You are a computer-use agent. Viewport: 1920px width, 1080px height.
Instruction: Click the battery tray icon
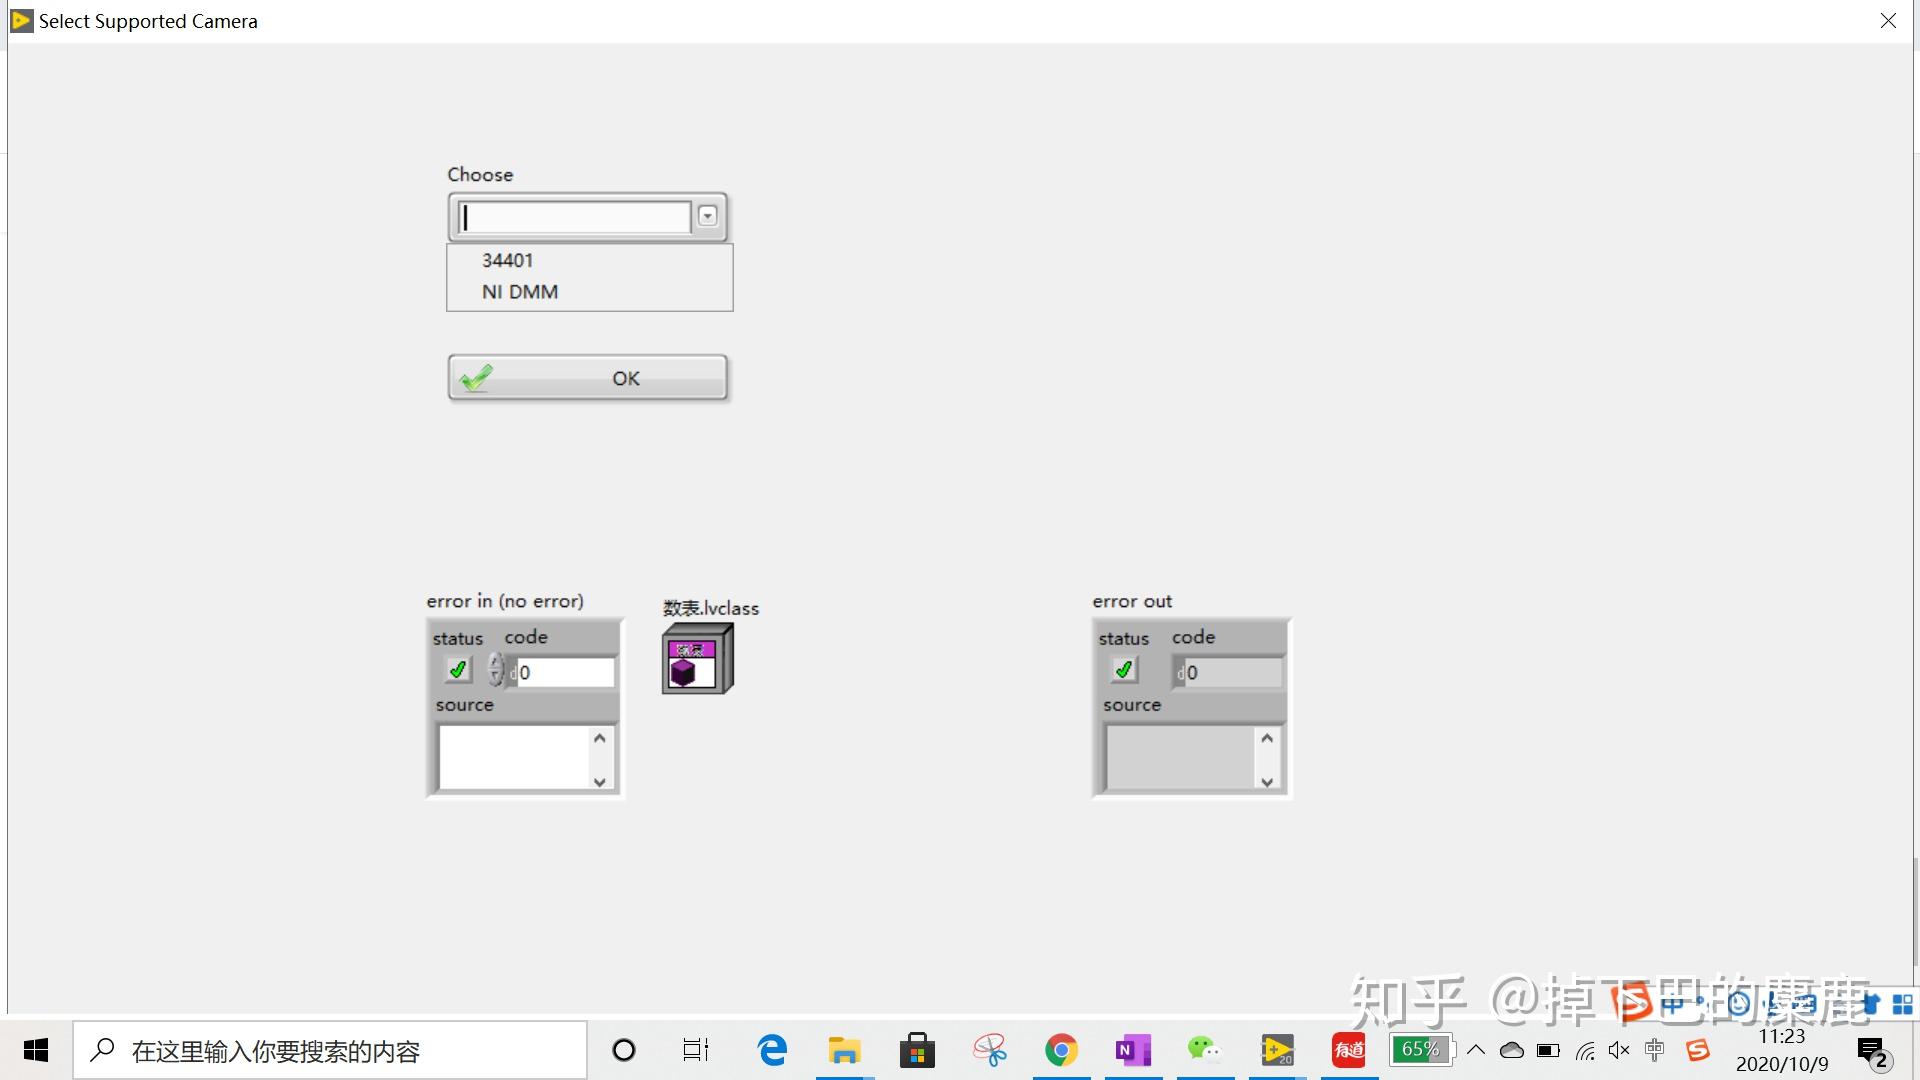point(1548,1050)
